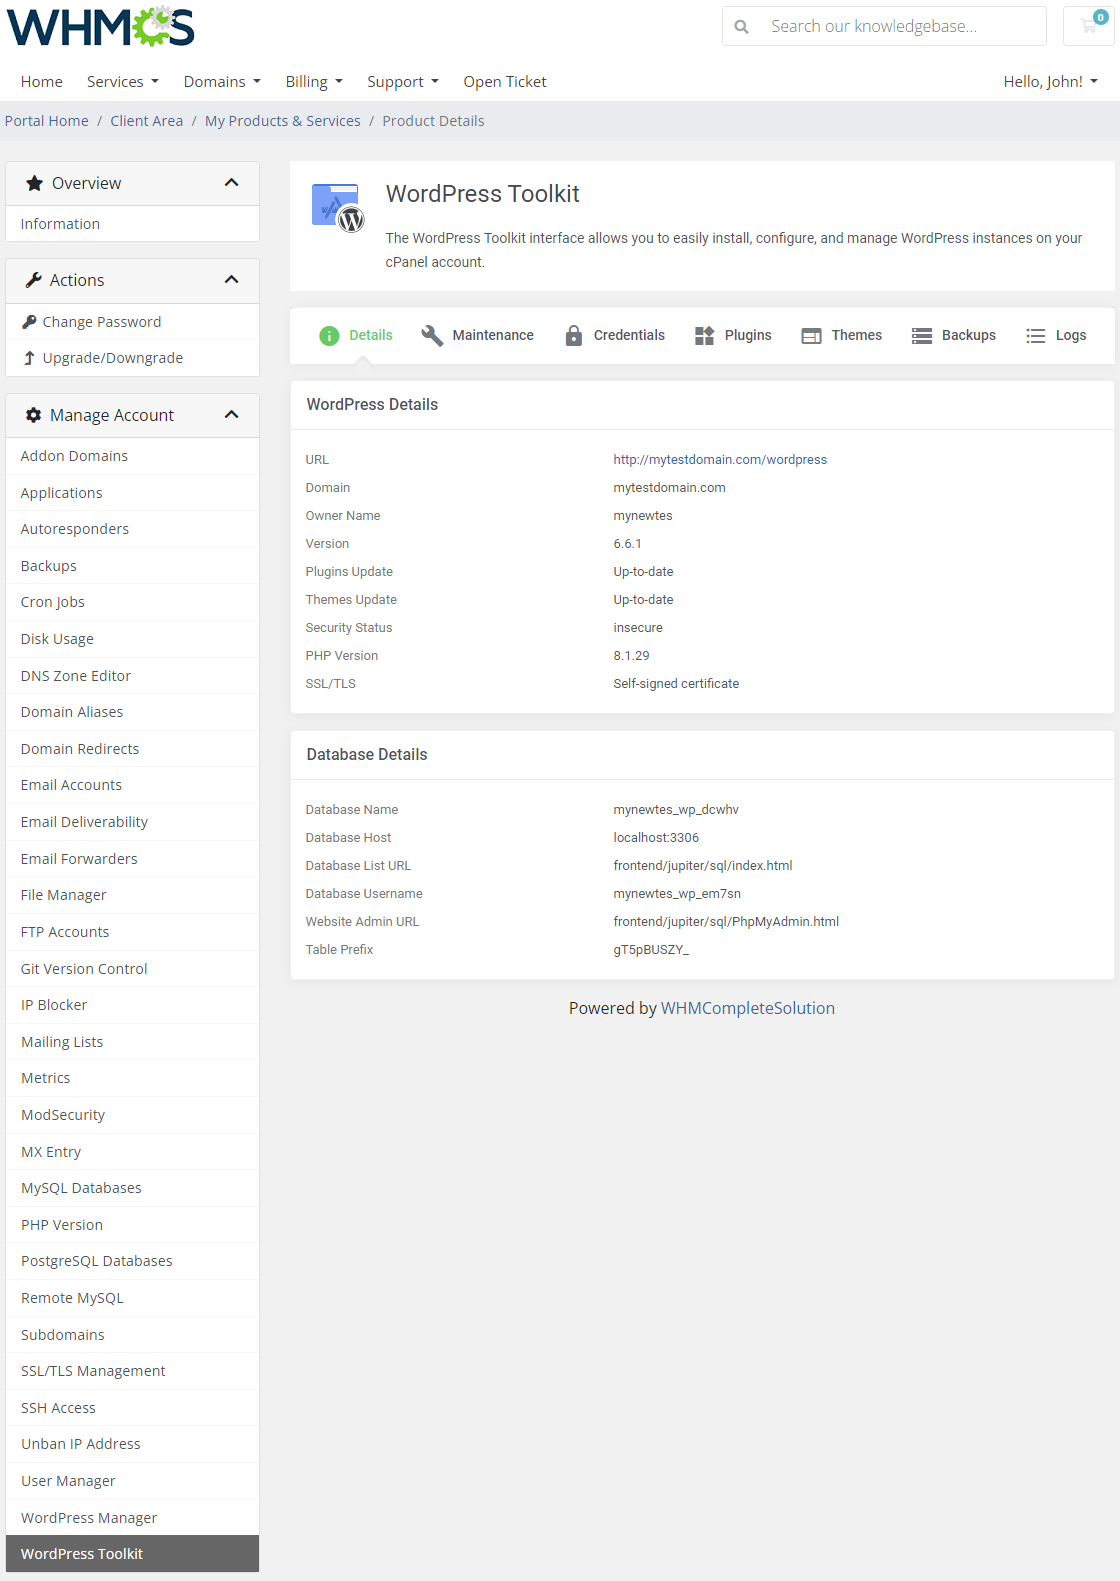Image resolution: width=1120 pixels, height=1581 pixels.
Task: Click the Plugins blocks icon
Action: point(705,336)
